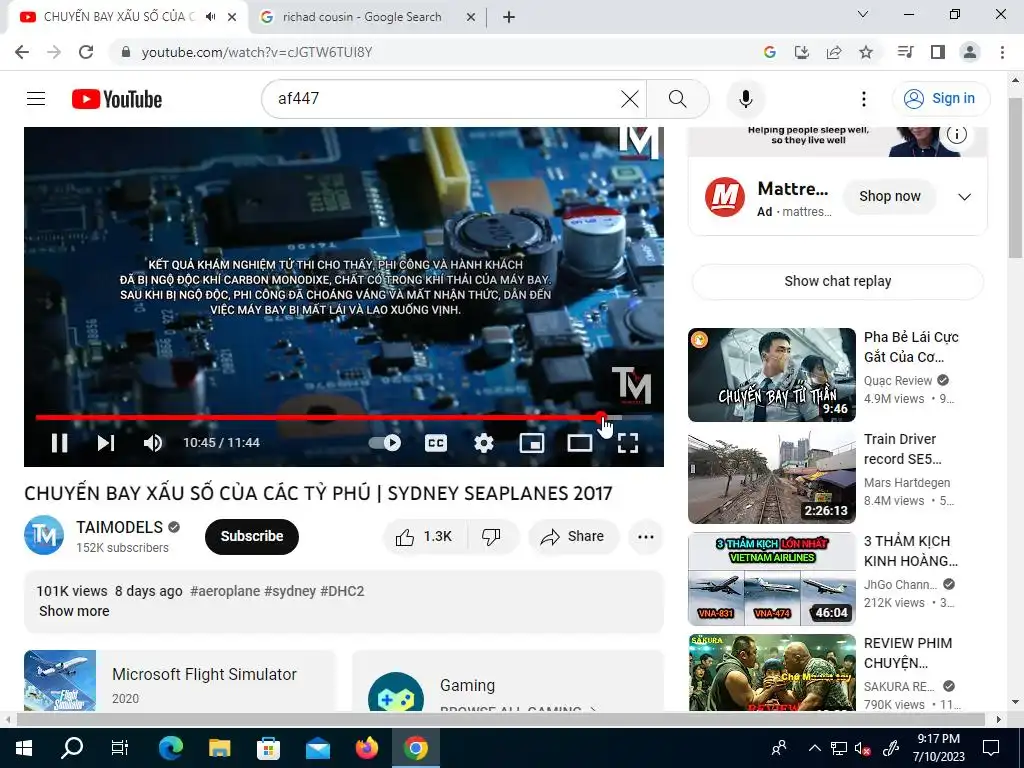Open TAIMODELS channel name link
This screenshot has width=1024, height=768.
click(120, 527)
